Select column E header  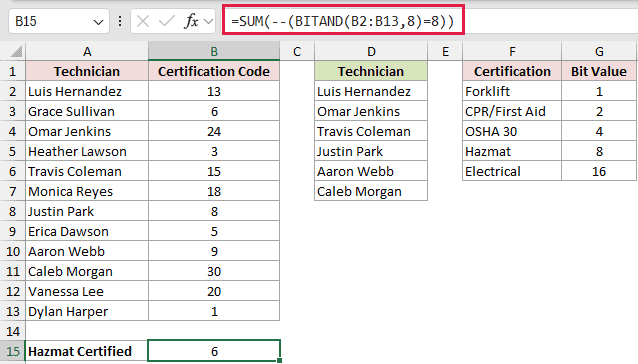[445, 52]
